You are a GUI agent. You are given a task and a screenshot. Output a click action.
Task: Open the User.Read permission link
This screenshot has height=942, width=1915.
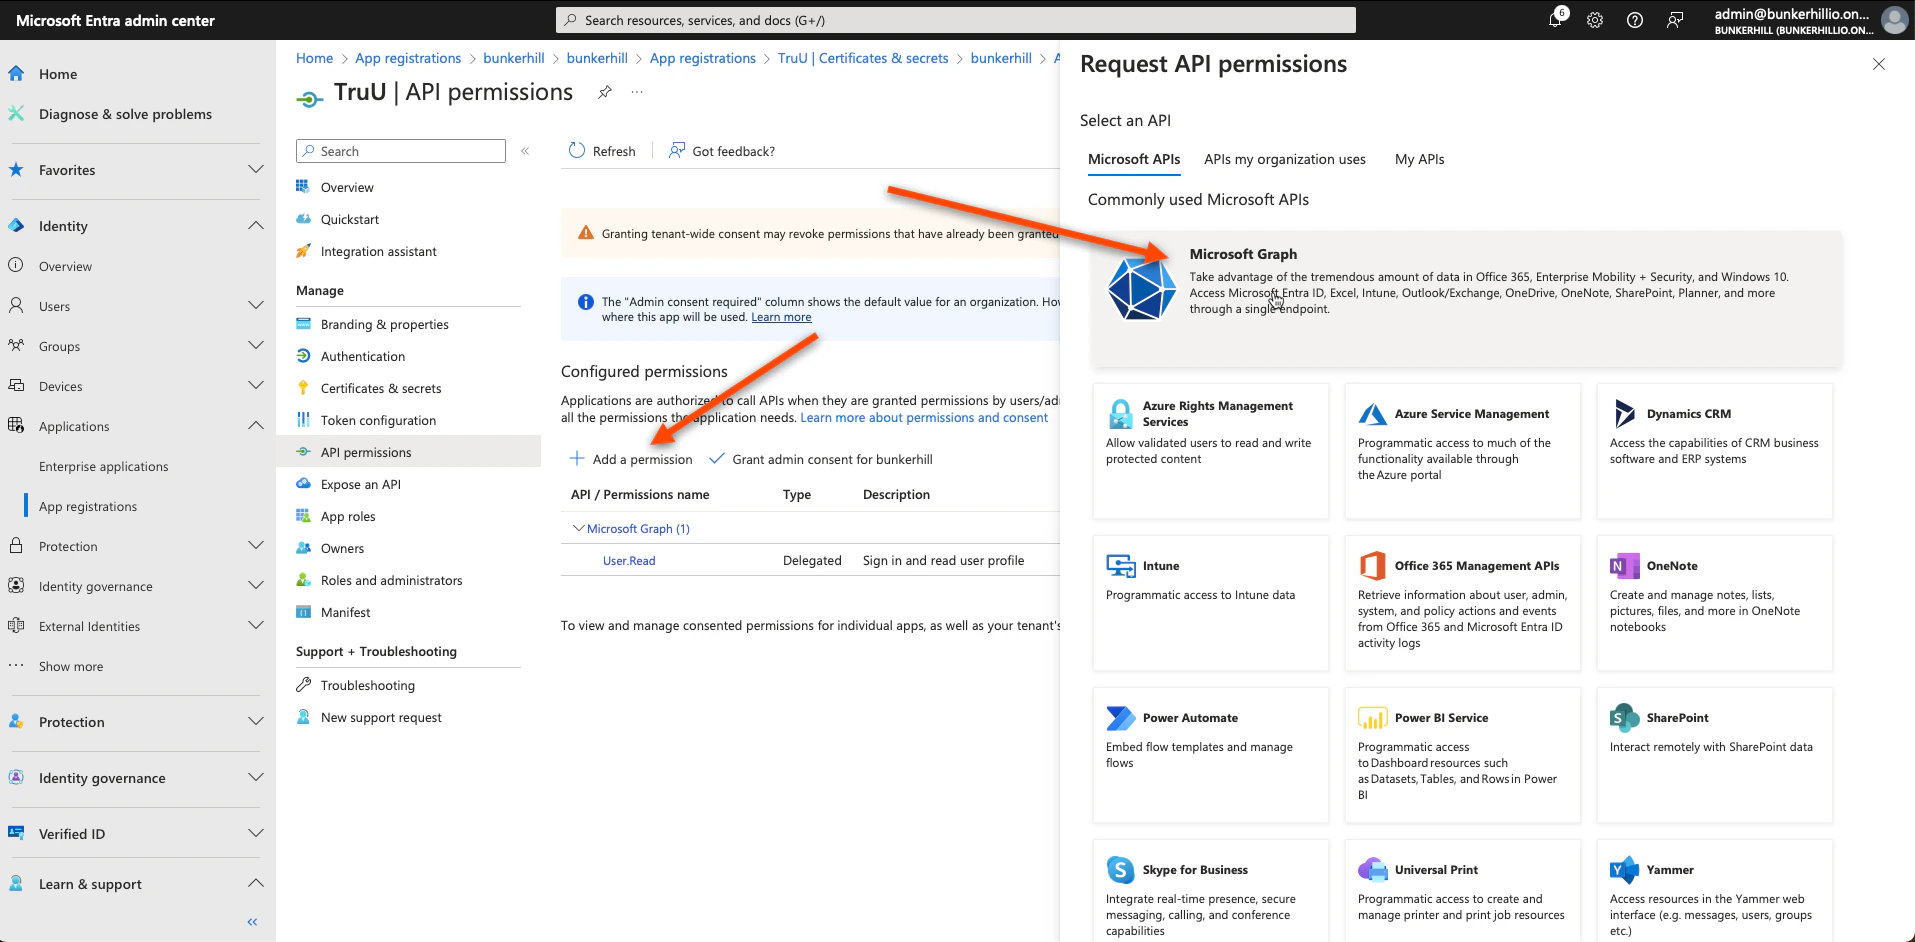tap(629, 561)
